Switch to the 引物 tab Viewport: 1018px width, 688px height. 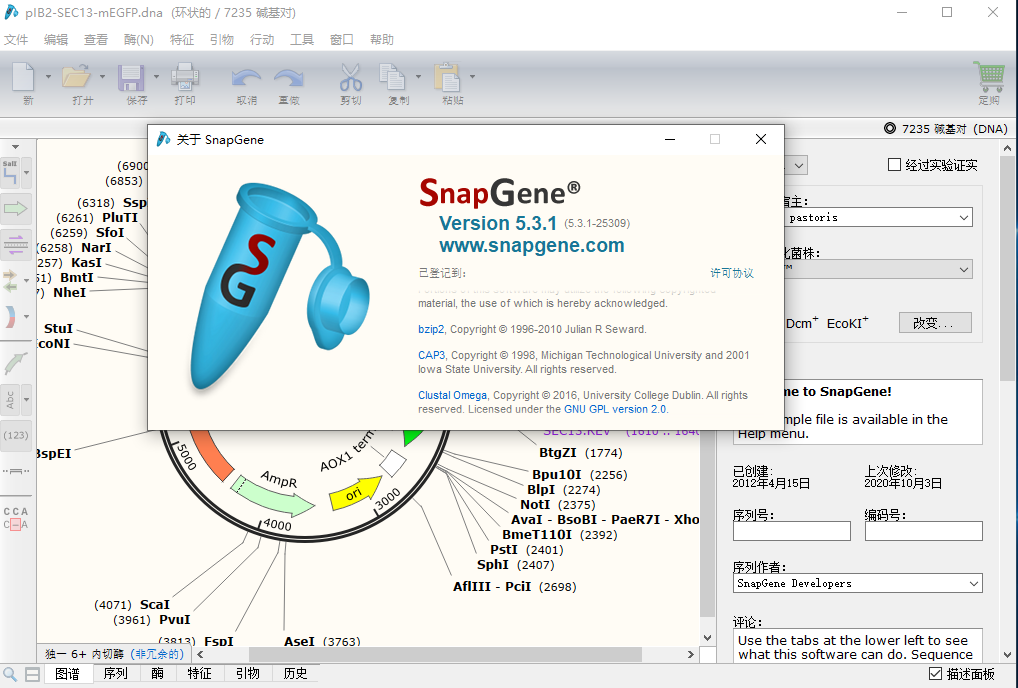coord(247,674)
